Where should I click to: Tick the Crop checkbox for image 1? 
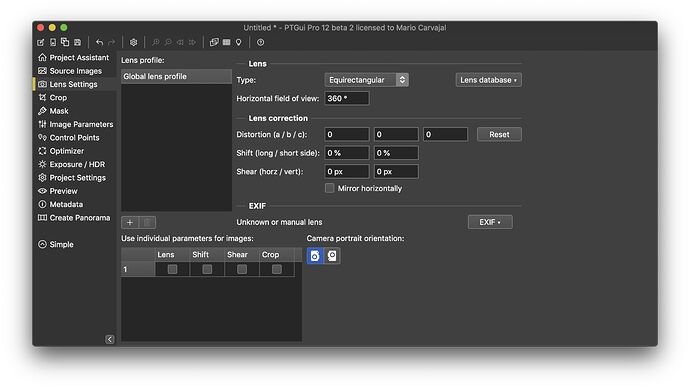tap(277, 269)
